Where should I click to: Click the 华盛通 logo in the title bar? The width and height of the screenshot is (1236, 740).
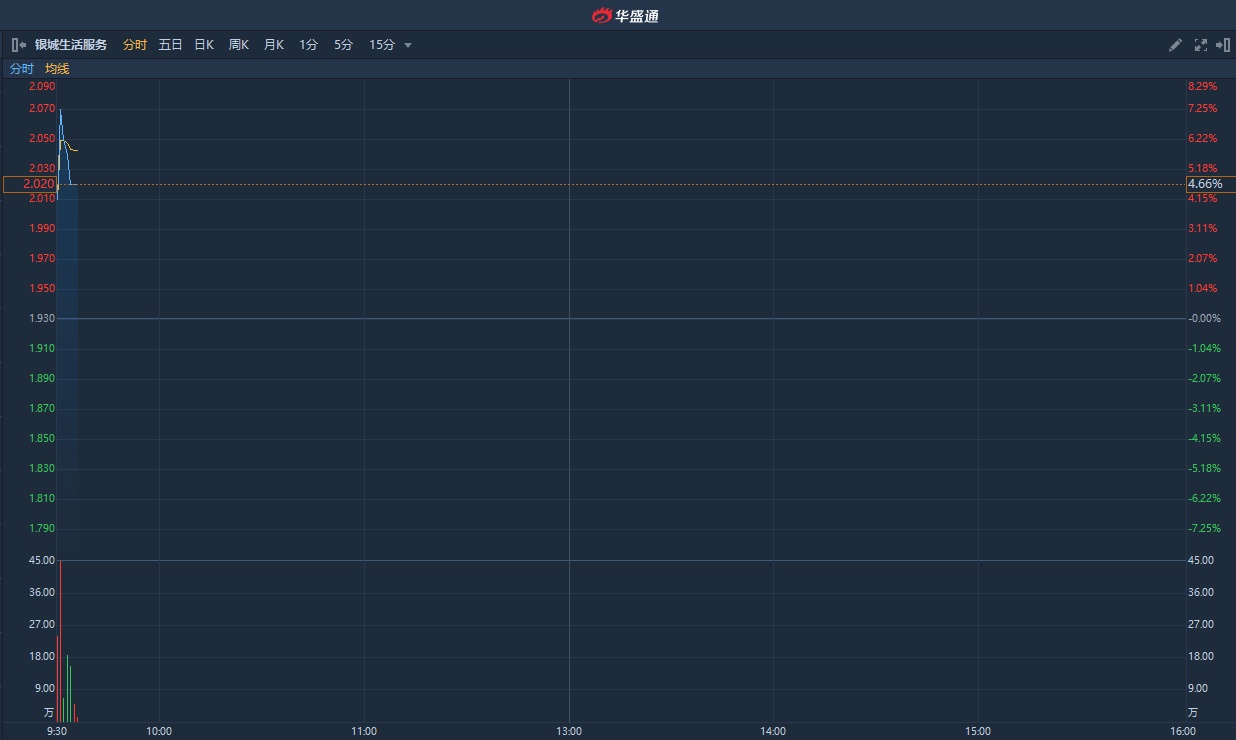(625, 15)
